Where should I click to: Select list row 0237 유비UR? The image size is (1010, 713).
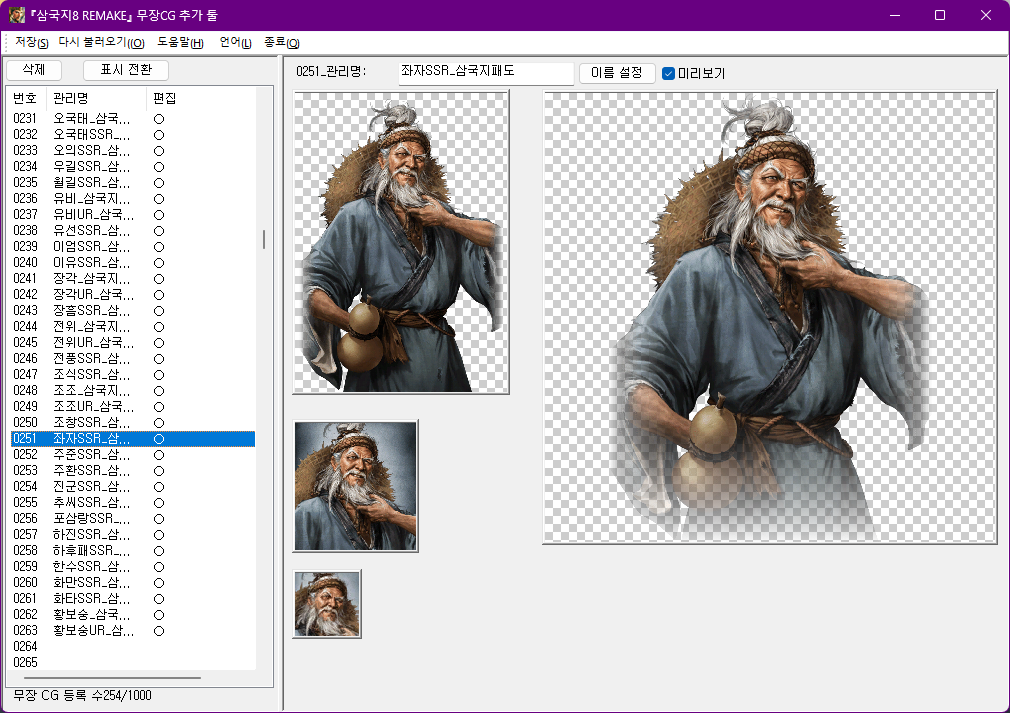[133, 214]
